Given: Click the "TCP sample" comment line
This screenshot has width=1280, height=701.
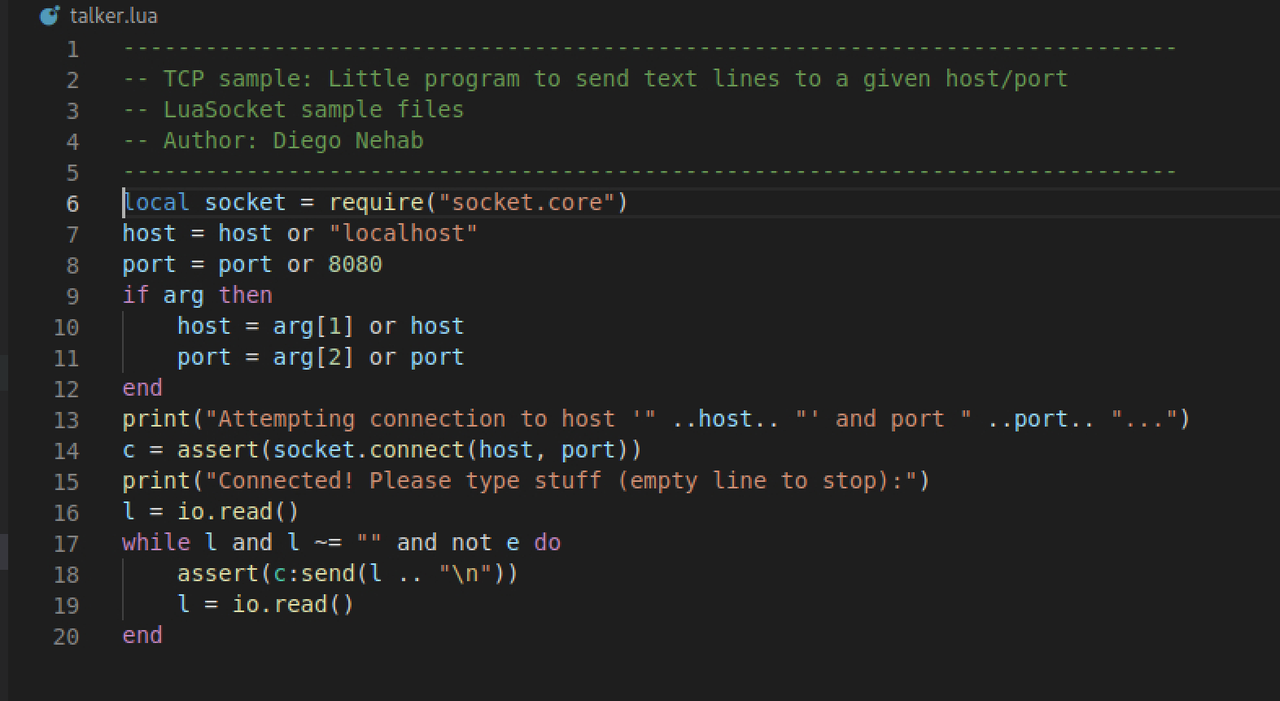Looking at the screenshot, I should point(595,79).
